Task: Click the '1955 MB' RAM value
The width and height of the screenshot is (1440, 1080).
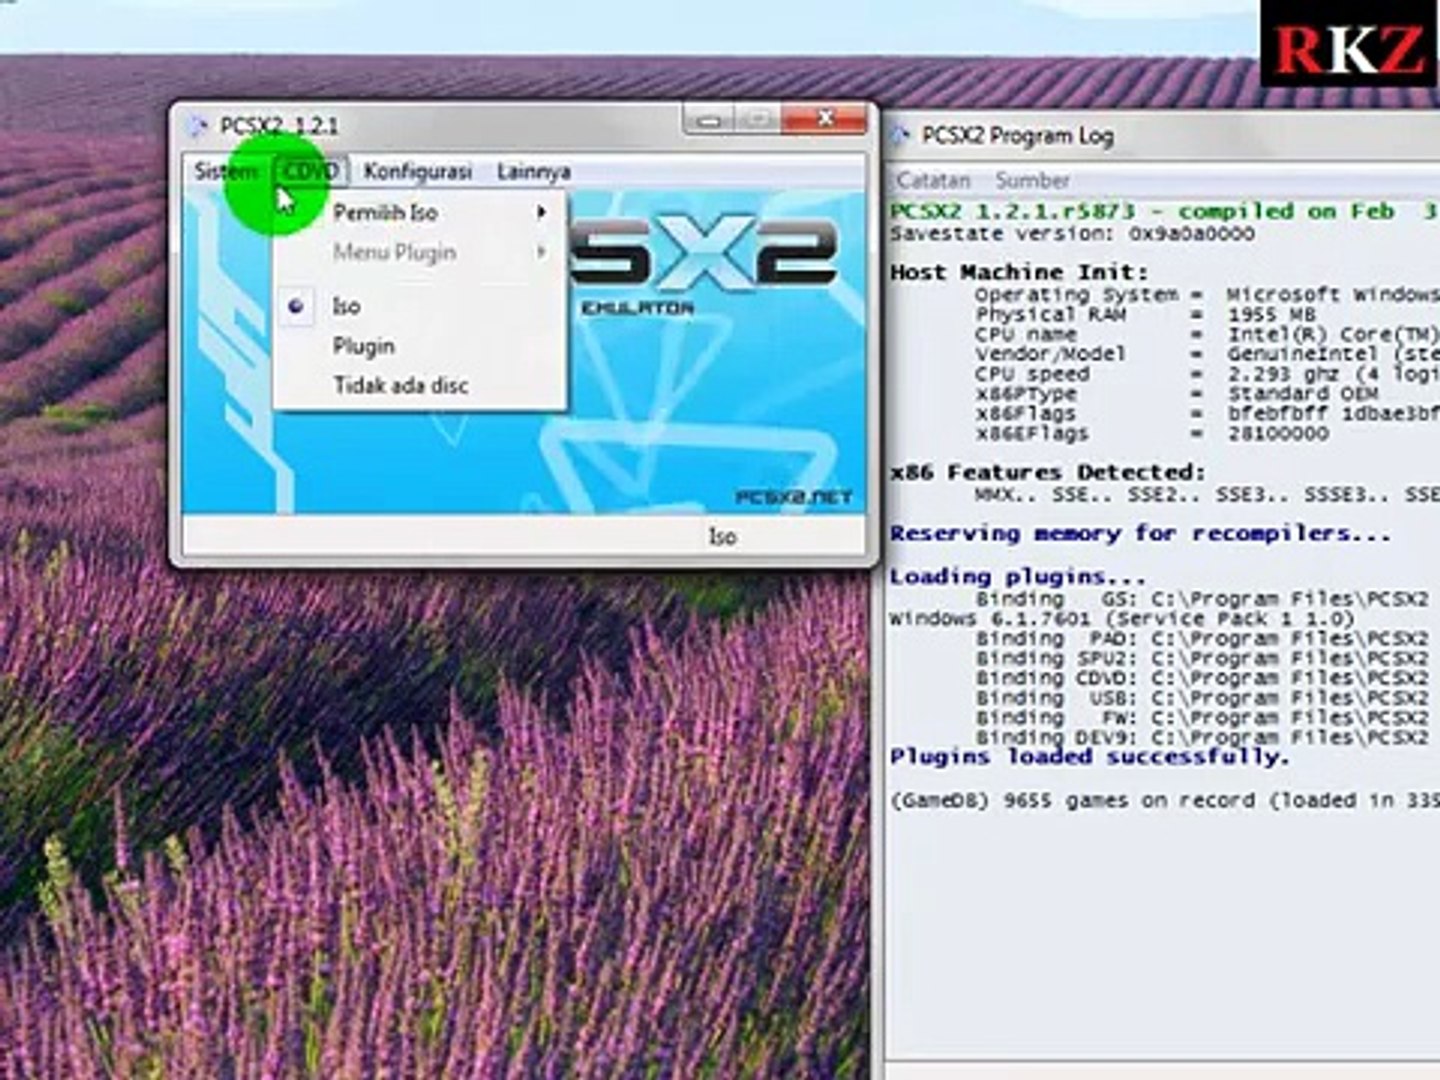Action: tap(1272, 314)
